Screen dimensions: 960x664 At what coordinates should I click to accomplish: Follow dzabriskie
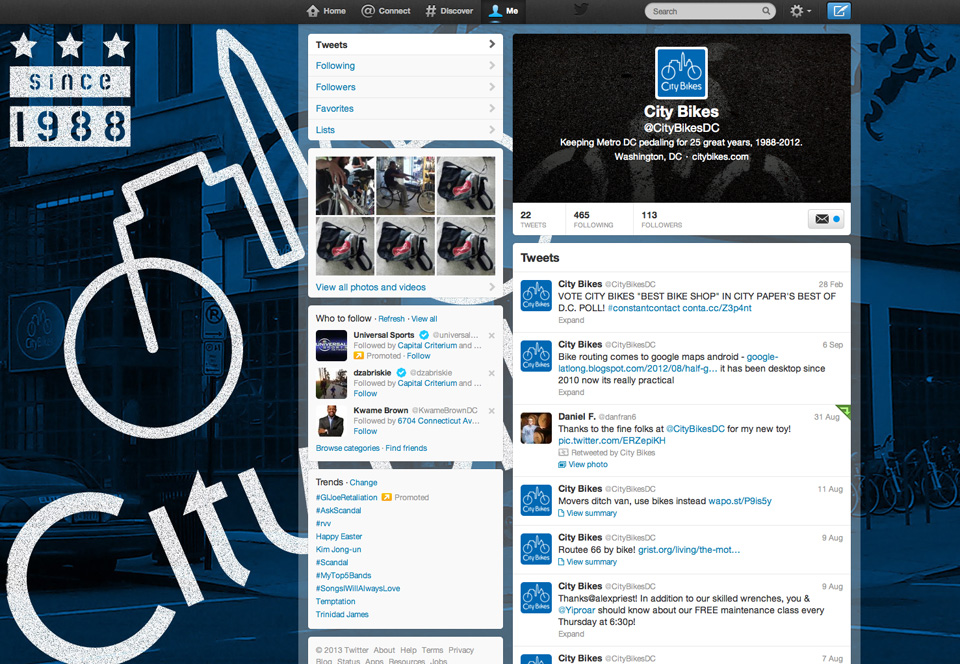(365, 394)
